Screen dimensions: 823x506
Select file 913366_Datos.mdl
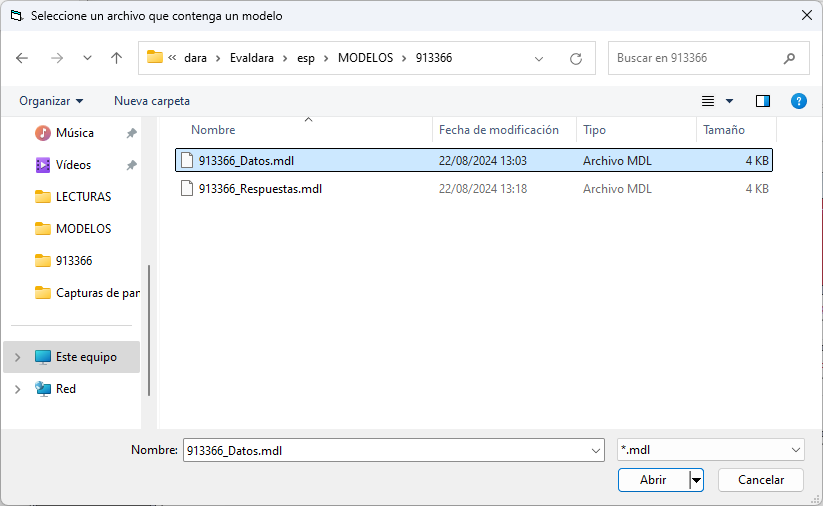tap(474, 161)
